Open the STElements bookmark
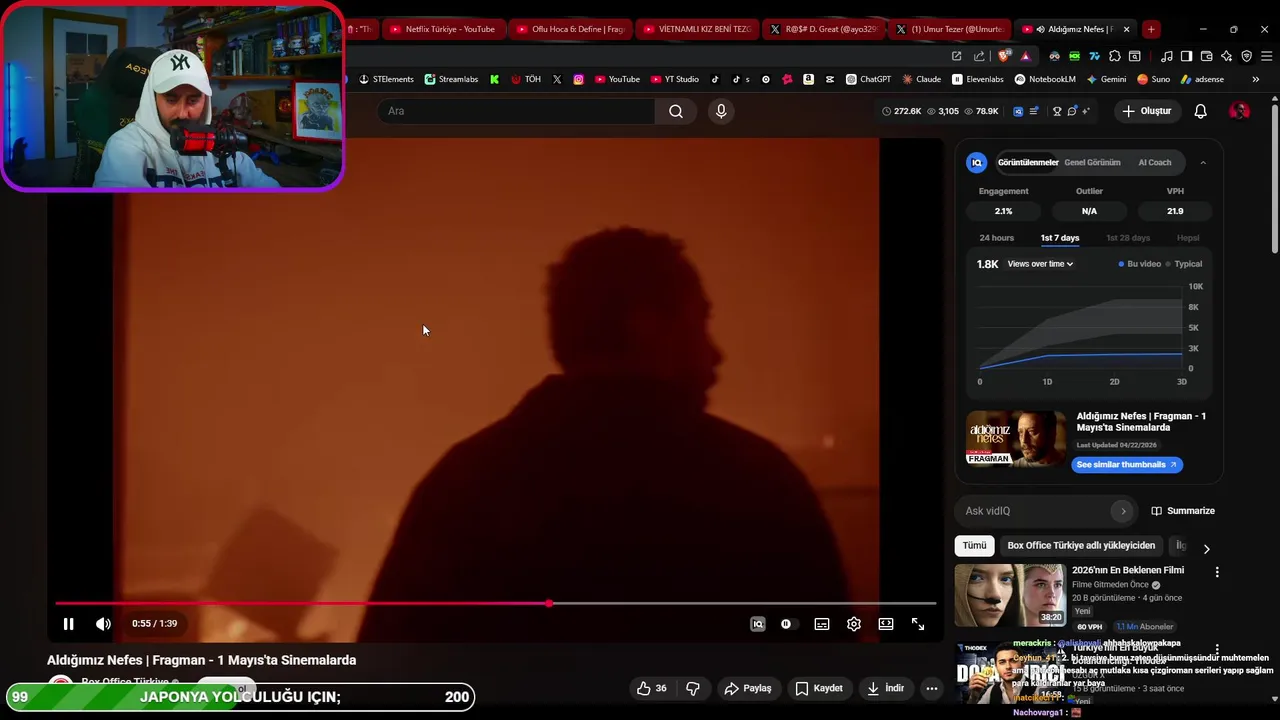The width and height of the screenshot is (1280, 720). click(386, 79)
